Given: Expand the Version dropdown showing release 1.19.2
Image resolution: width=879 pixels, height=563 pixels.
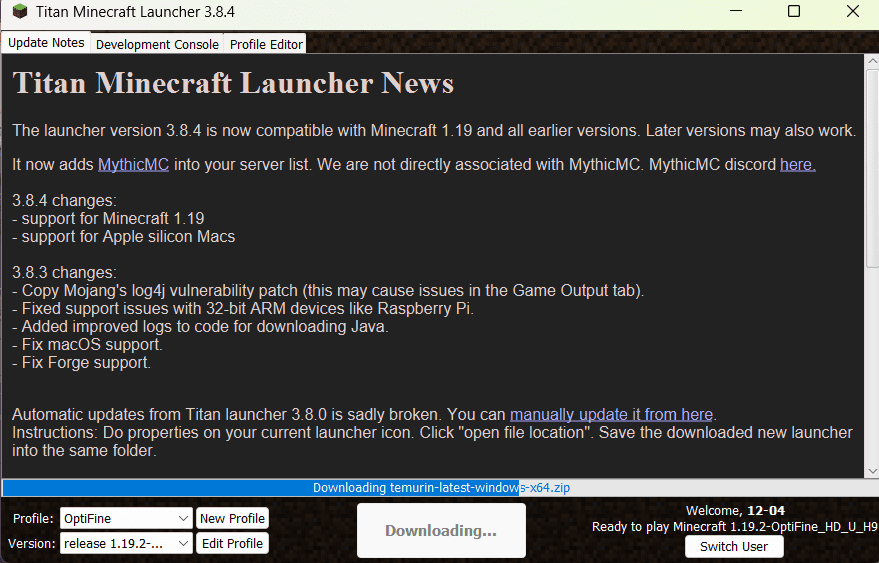Looking at the screenshot, I should click(126, 543).
